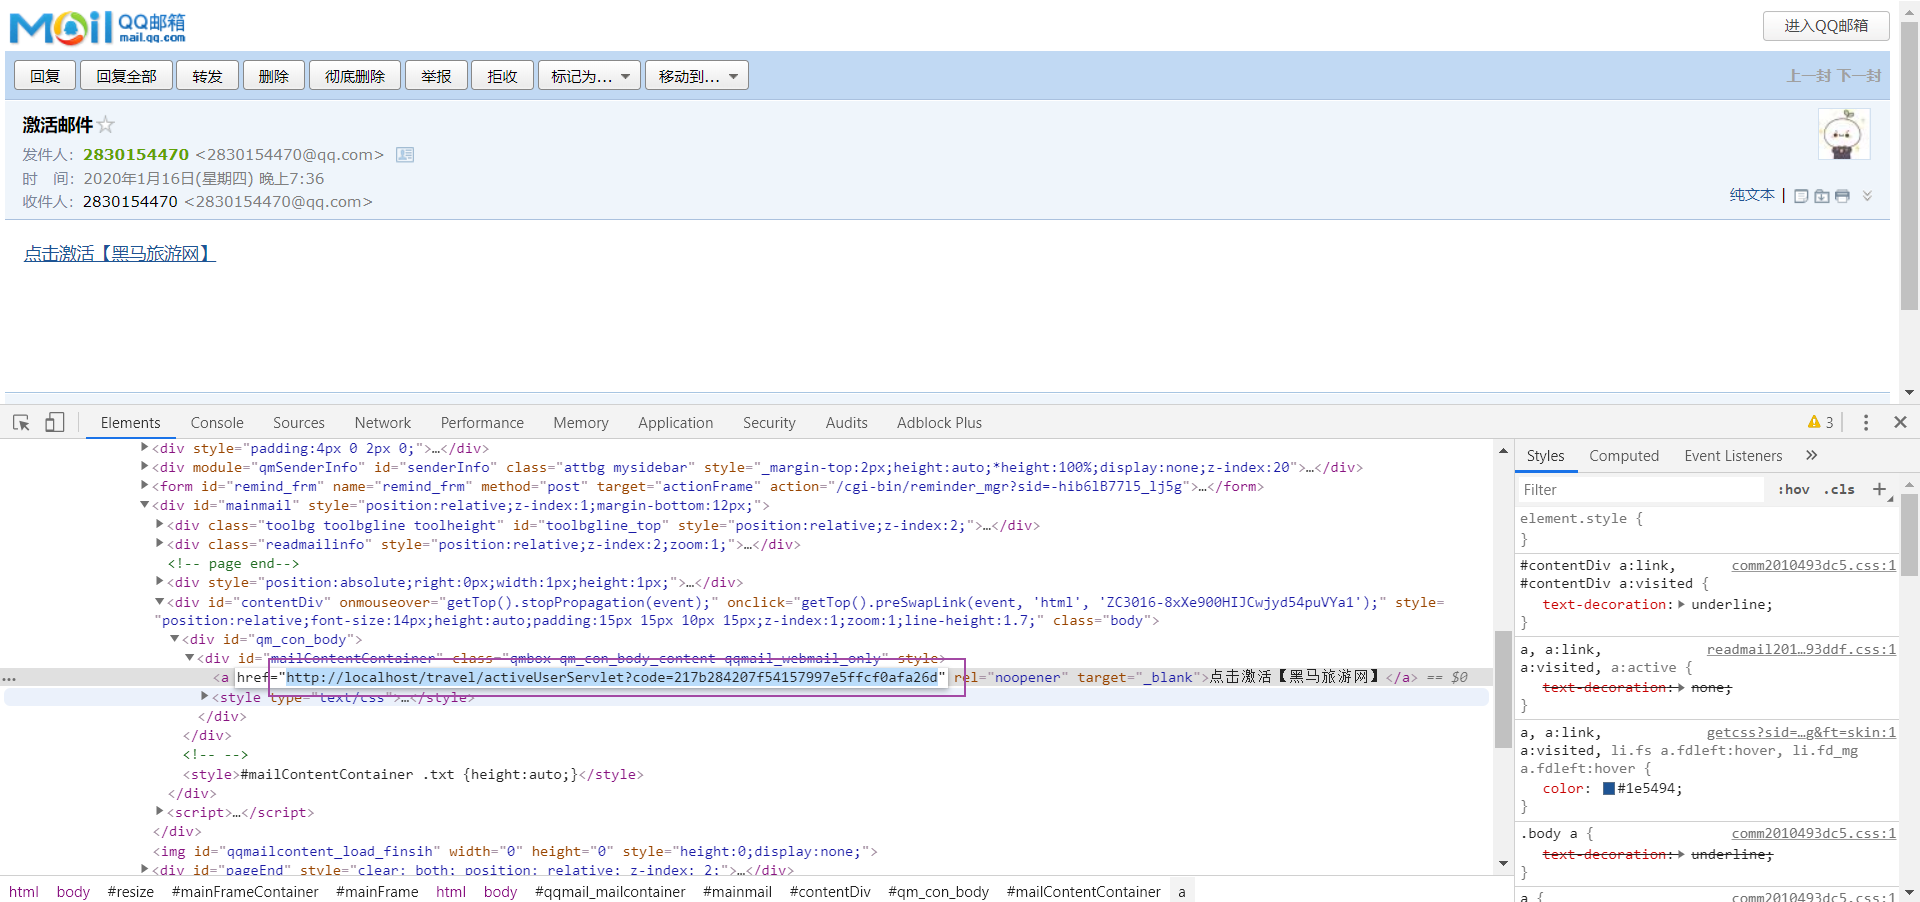
Task: Click the Styles Filter input
Action: pos(1641,490)
